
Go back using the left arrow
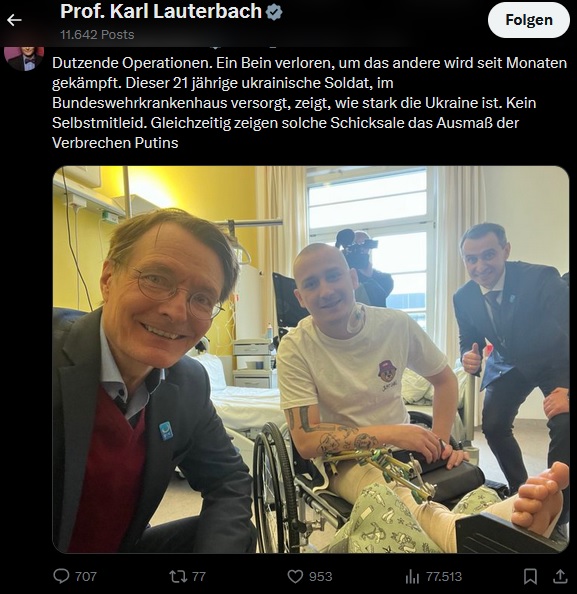[x=14, y=20]
